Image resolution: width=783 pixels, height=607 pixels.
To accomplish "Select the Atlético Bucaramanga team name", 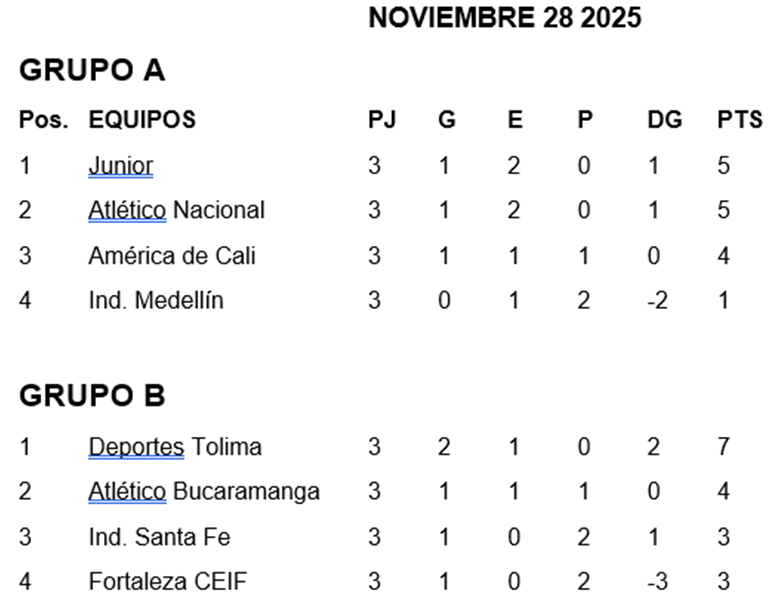I will pyautogui.click(x=204, y=491).
